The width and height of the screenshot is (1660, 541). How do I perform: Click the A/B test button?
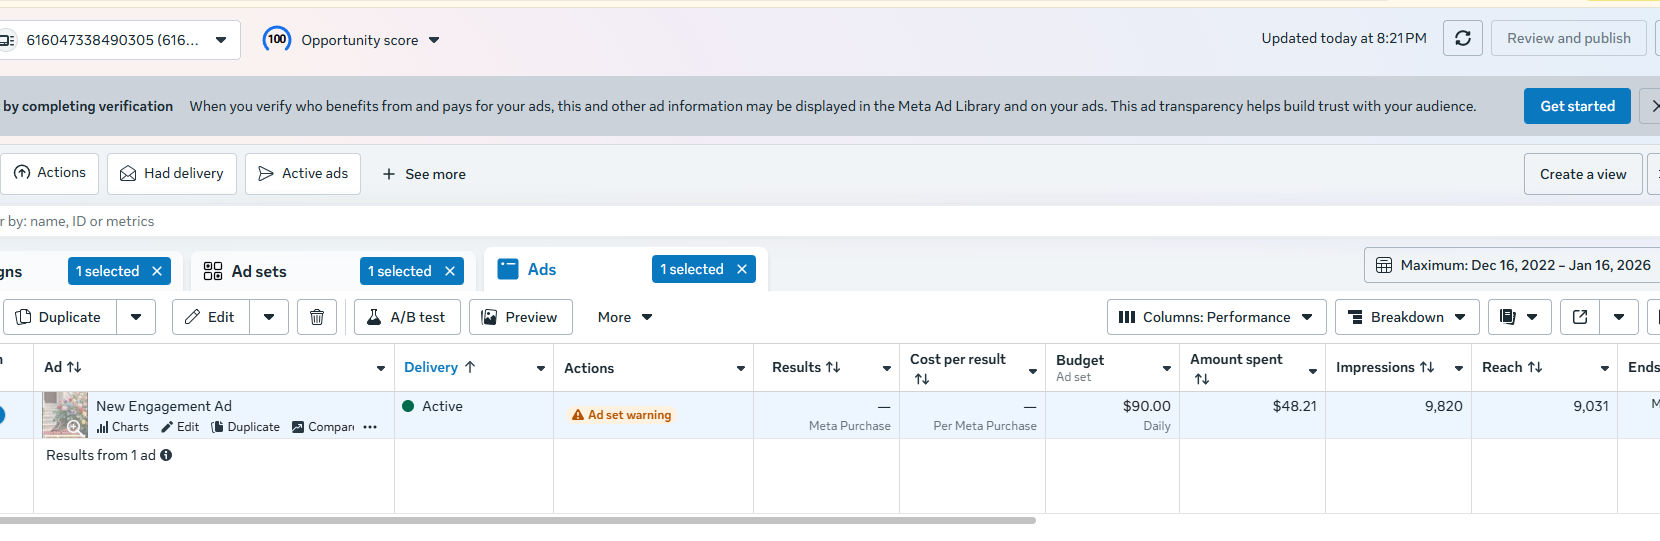406,317
